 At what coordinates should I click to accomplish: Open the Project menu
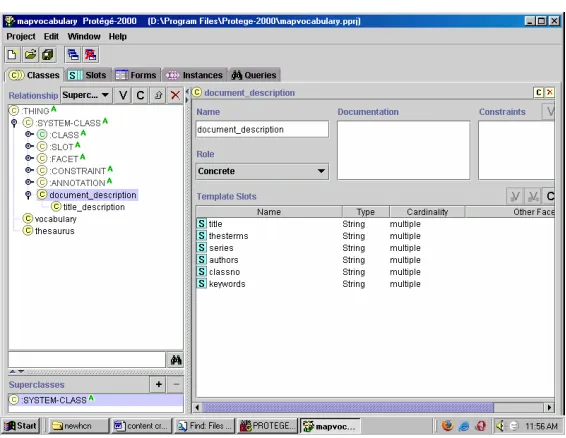21,36
